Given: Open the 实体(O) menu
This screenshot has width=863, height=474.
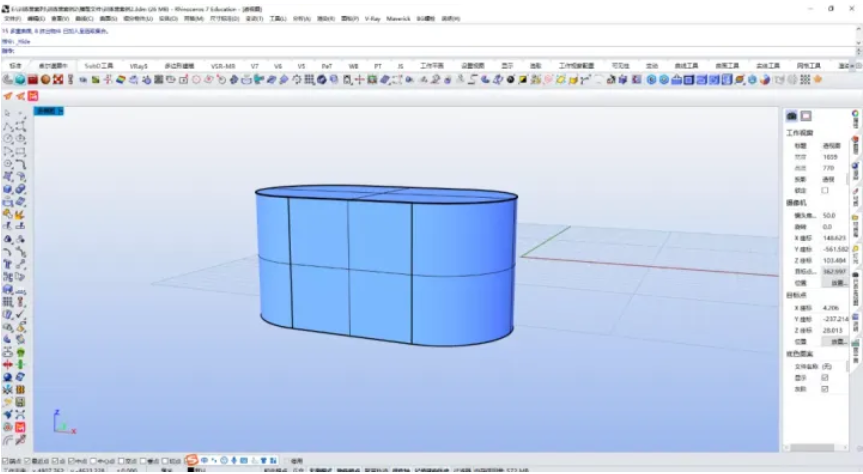Looking at the screenshot, I should point(168,19).
